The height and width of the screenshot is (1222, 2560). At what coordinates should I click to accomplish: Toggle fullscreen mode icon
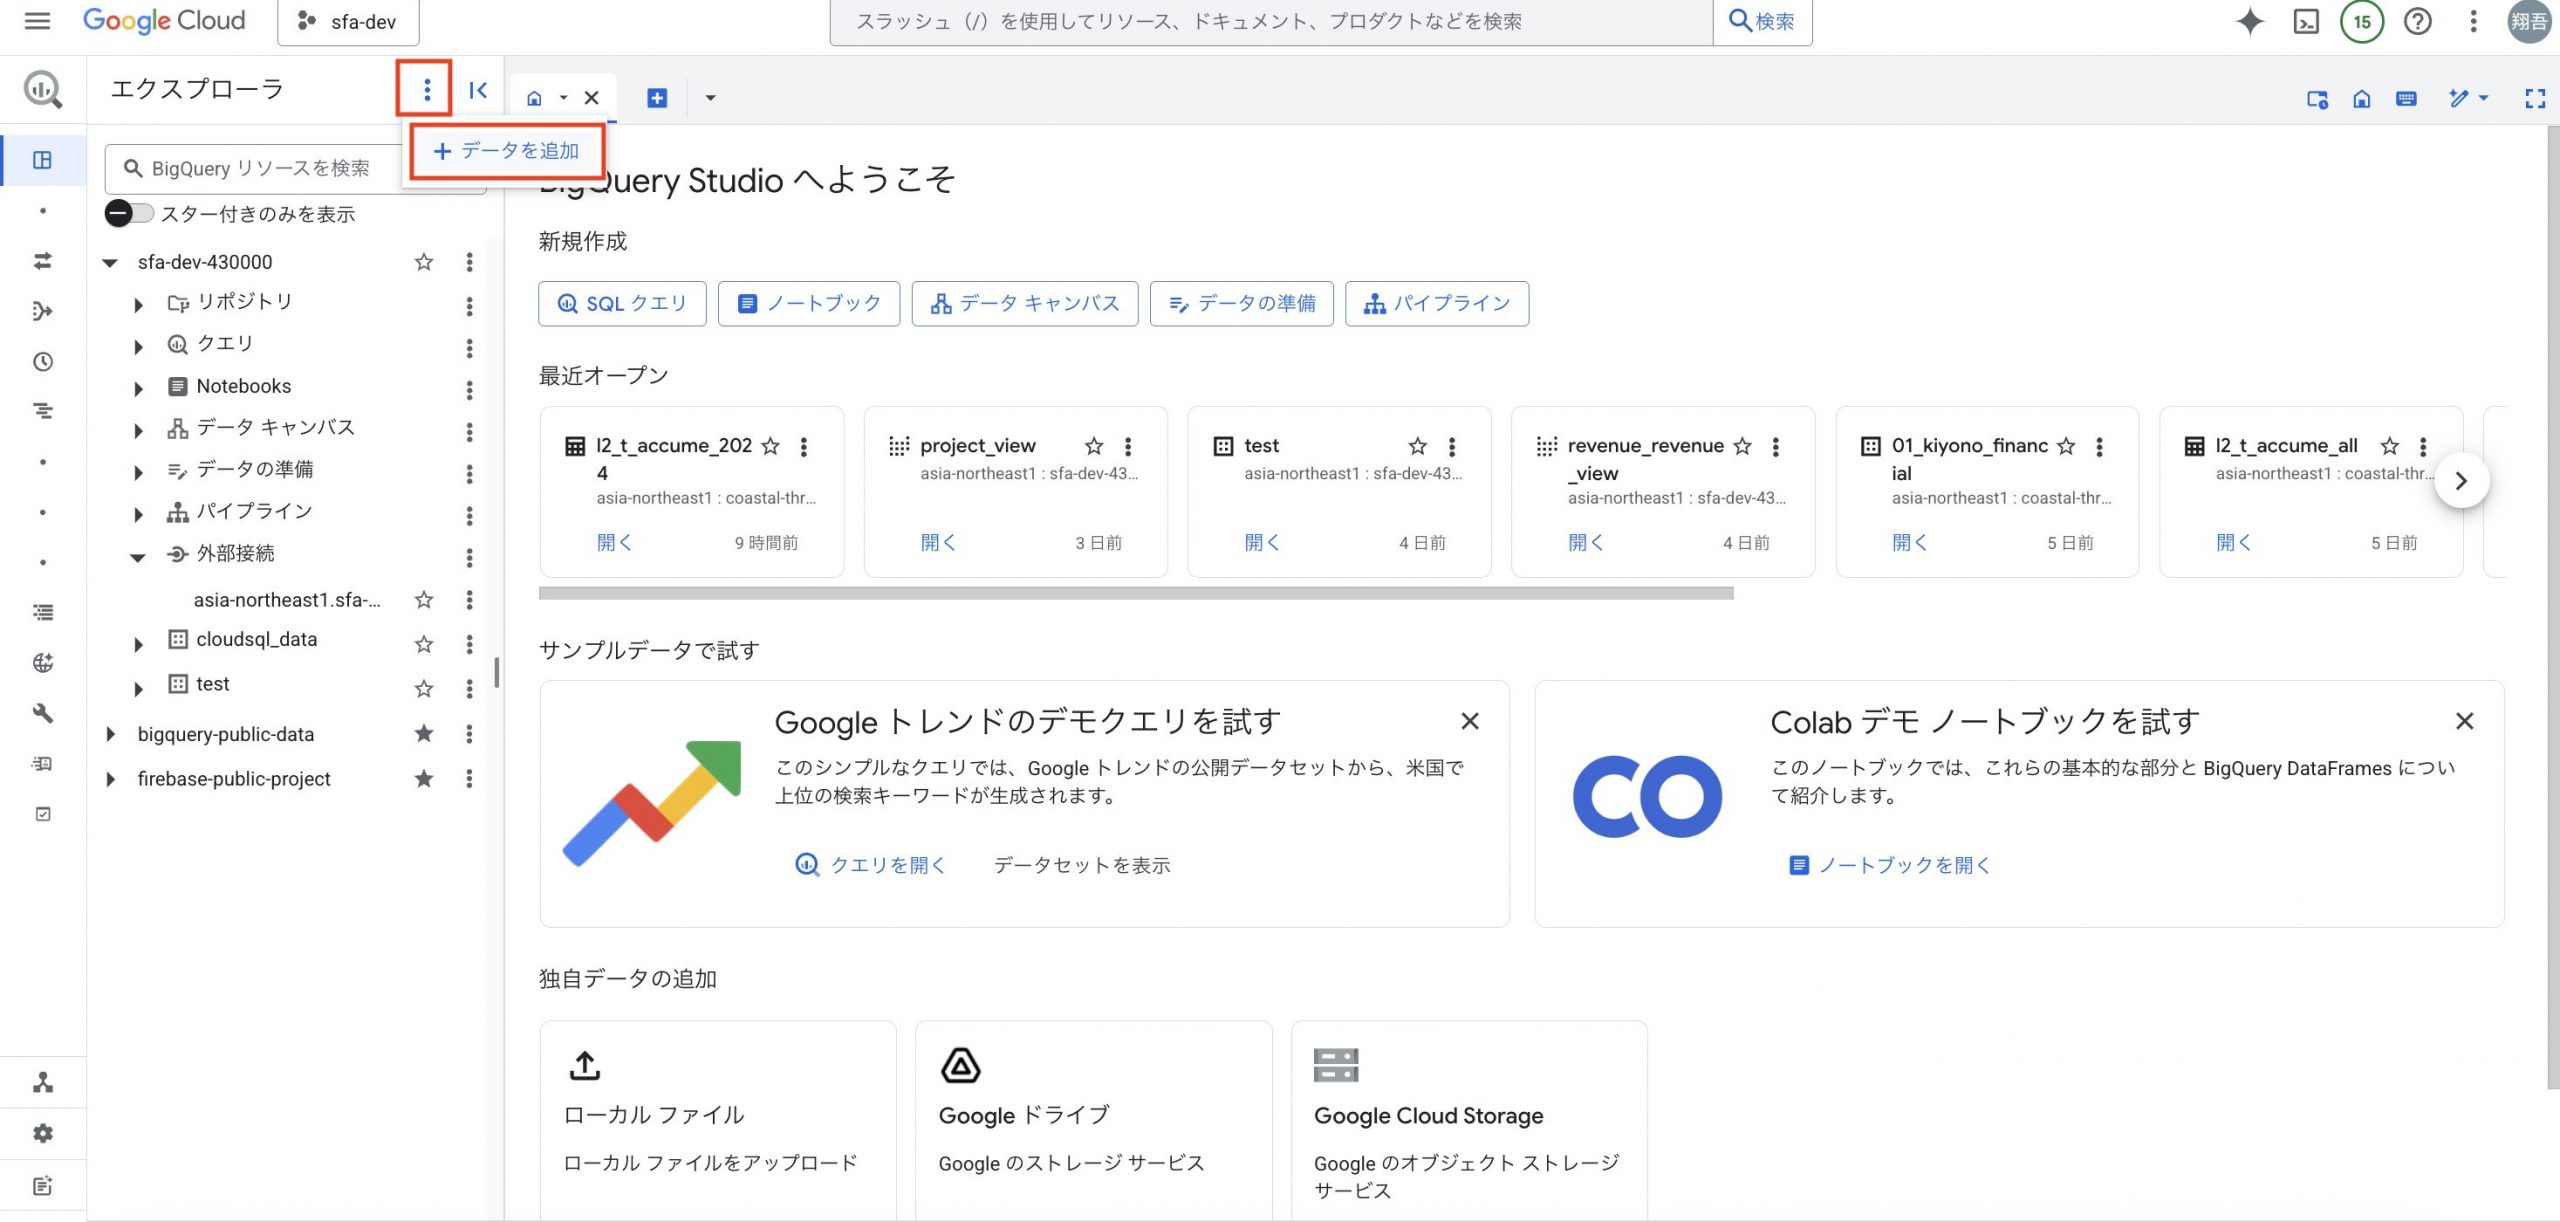[x=2535, y=98]
